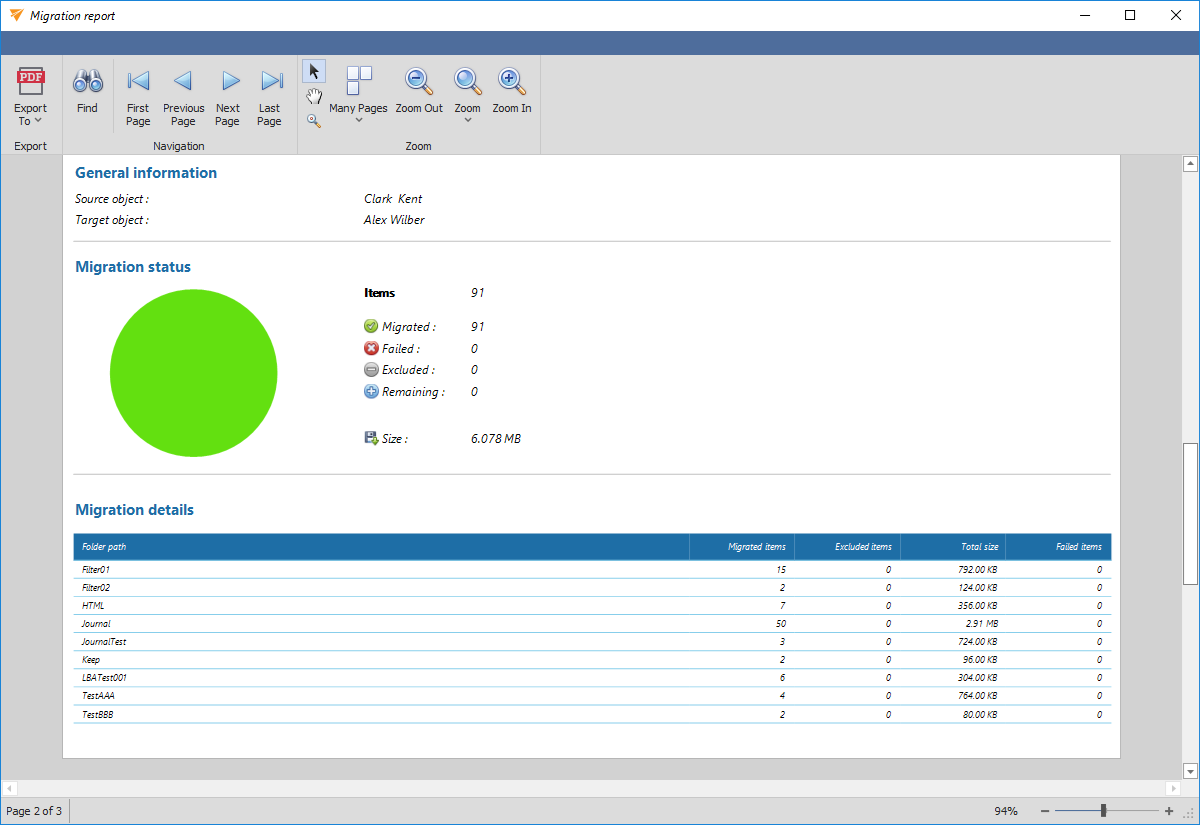Expand the Many Pages layout dropdown
The height and width of the screenshot is (825, 1200).
(358, 118)
